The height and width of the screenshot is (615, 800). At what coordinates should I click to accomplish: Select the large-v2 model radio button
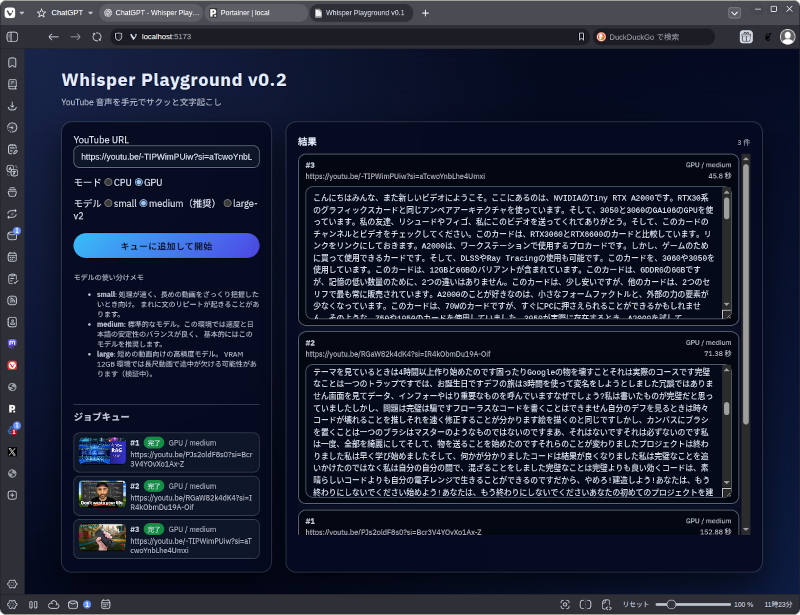pos(228,203)
